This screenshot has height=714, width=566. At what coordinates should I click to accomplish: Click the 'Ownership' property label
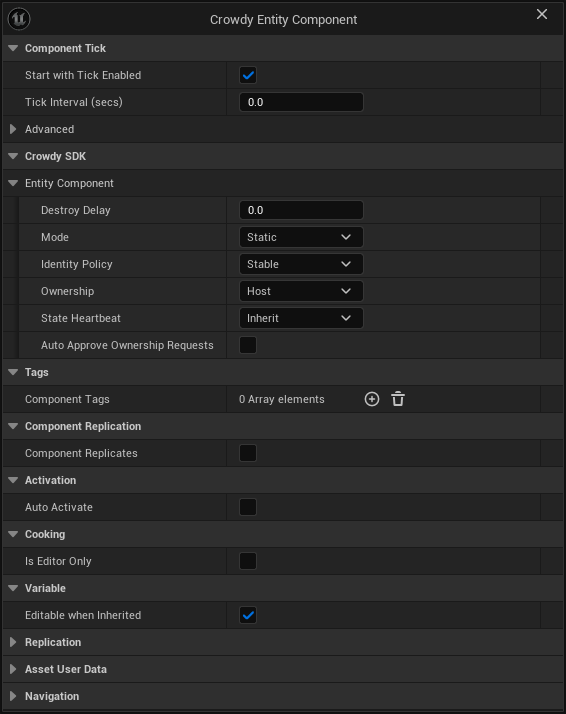(x=67, y=291)
